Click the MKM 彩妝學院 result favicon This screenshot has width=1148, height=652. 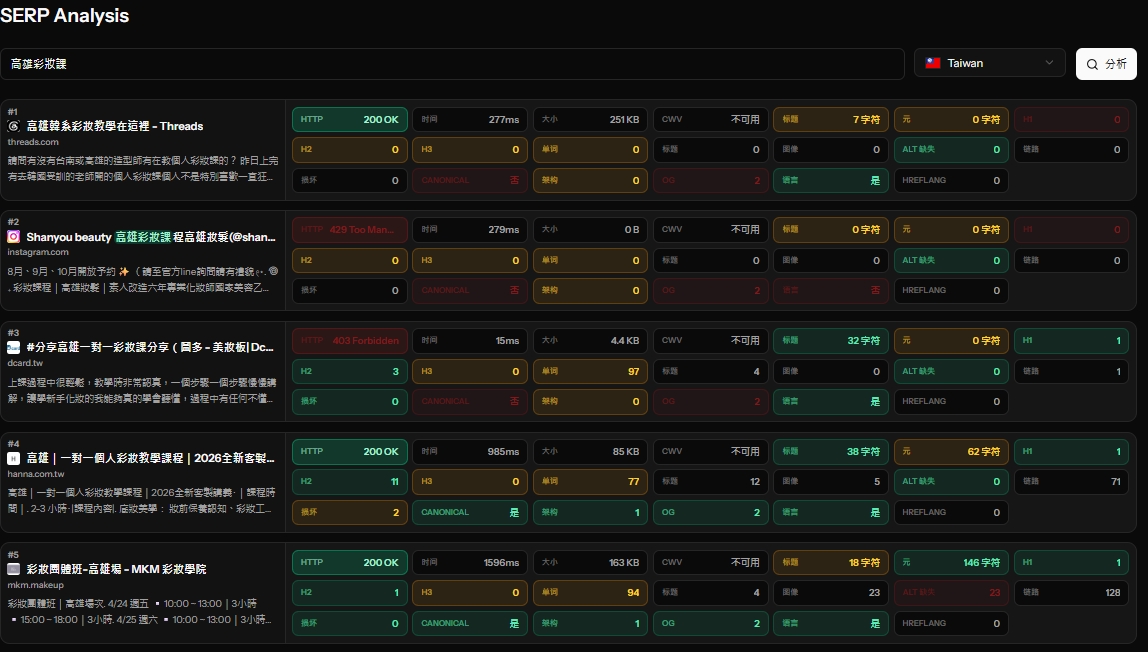tap(13, 569)
